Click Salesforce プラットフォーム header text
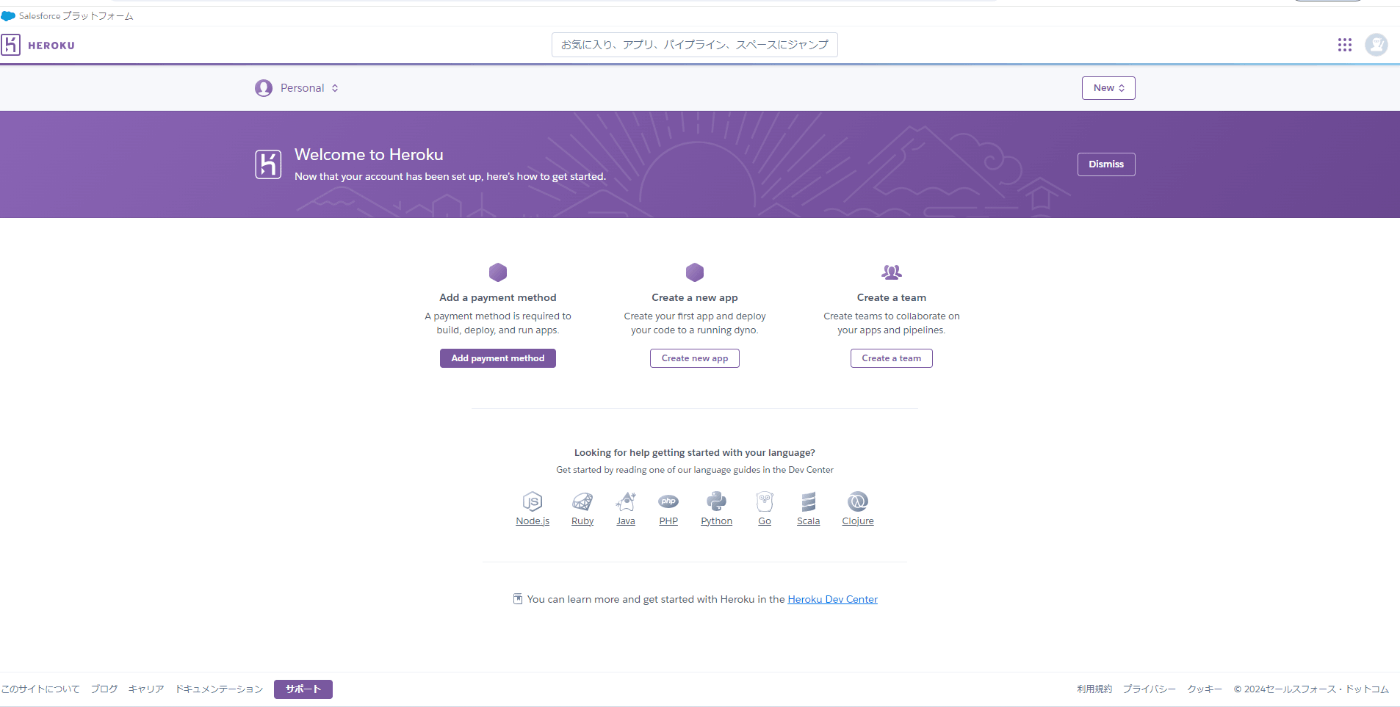This screenshot has width=1400, height=707. 76,16
